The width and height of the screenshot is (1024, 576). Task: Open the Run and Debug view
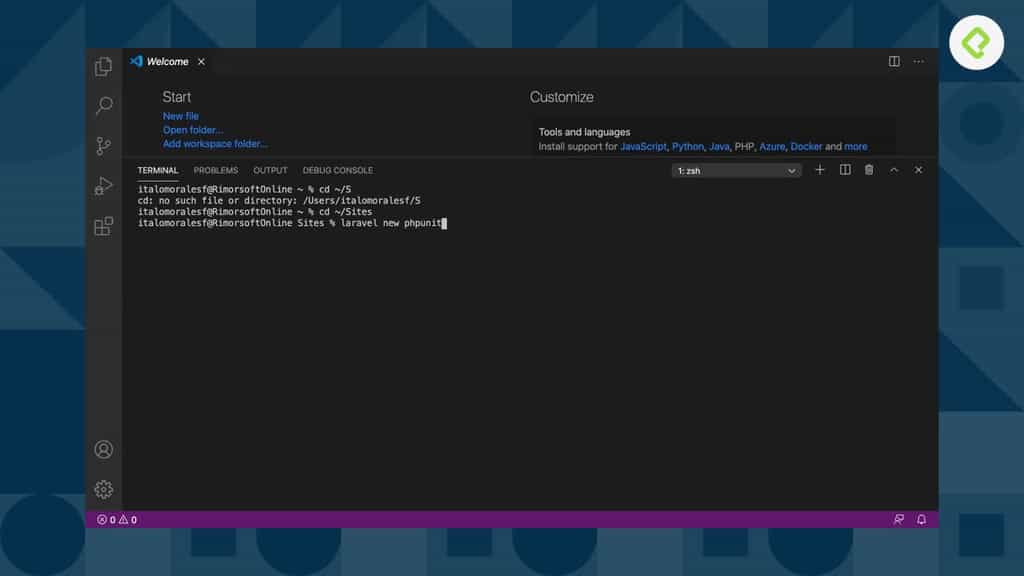(x=103, y=186)
